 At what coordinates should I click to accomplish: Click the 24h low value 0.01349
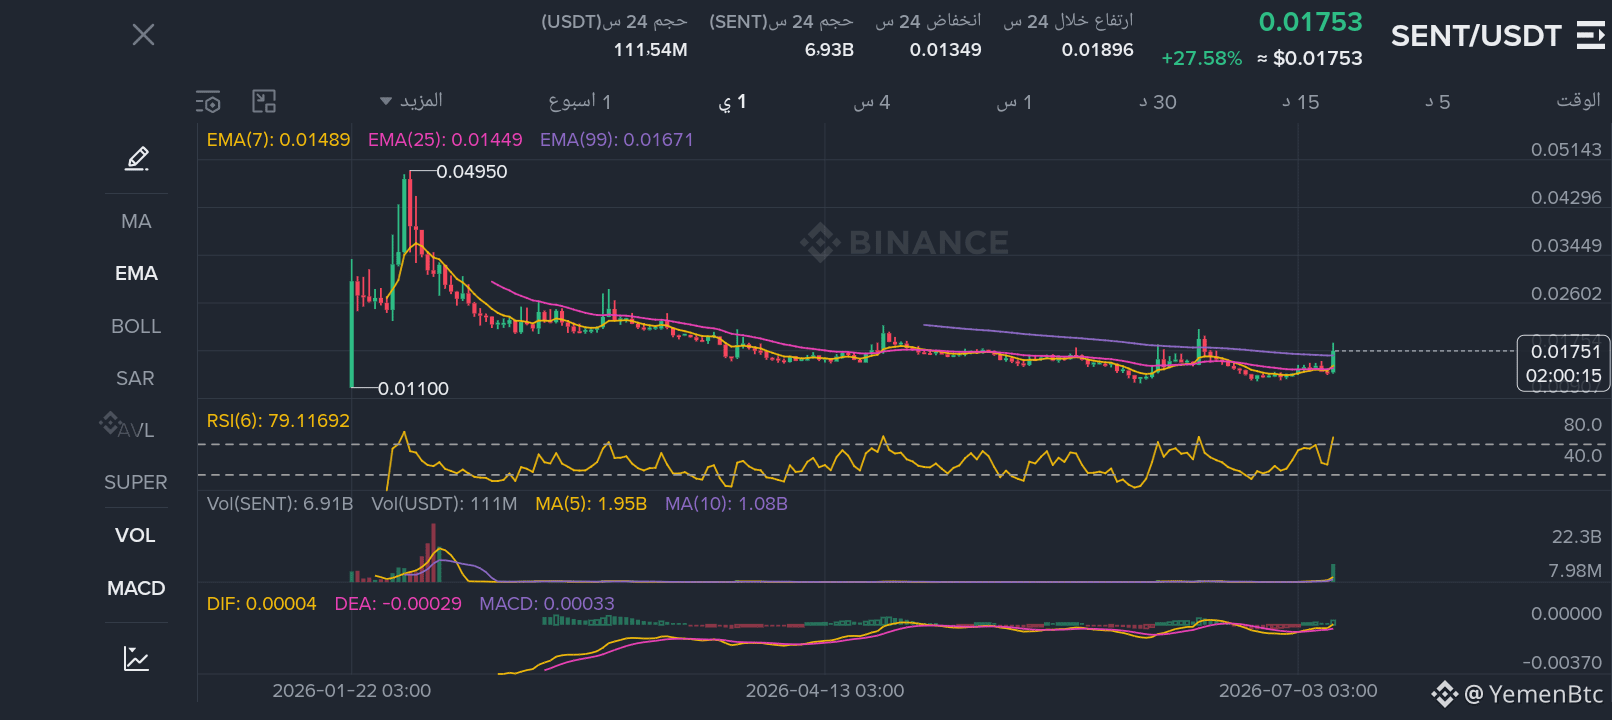coord(945,50)
